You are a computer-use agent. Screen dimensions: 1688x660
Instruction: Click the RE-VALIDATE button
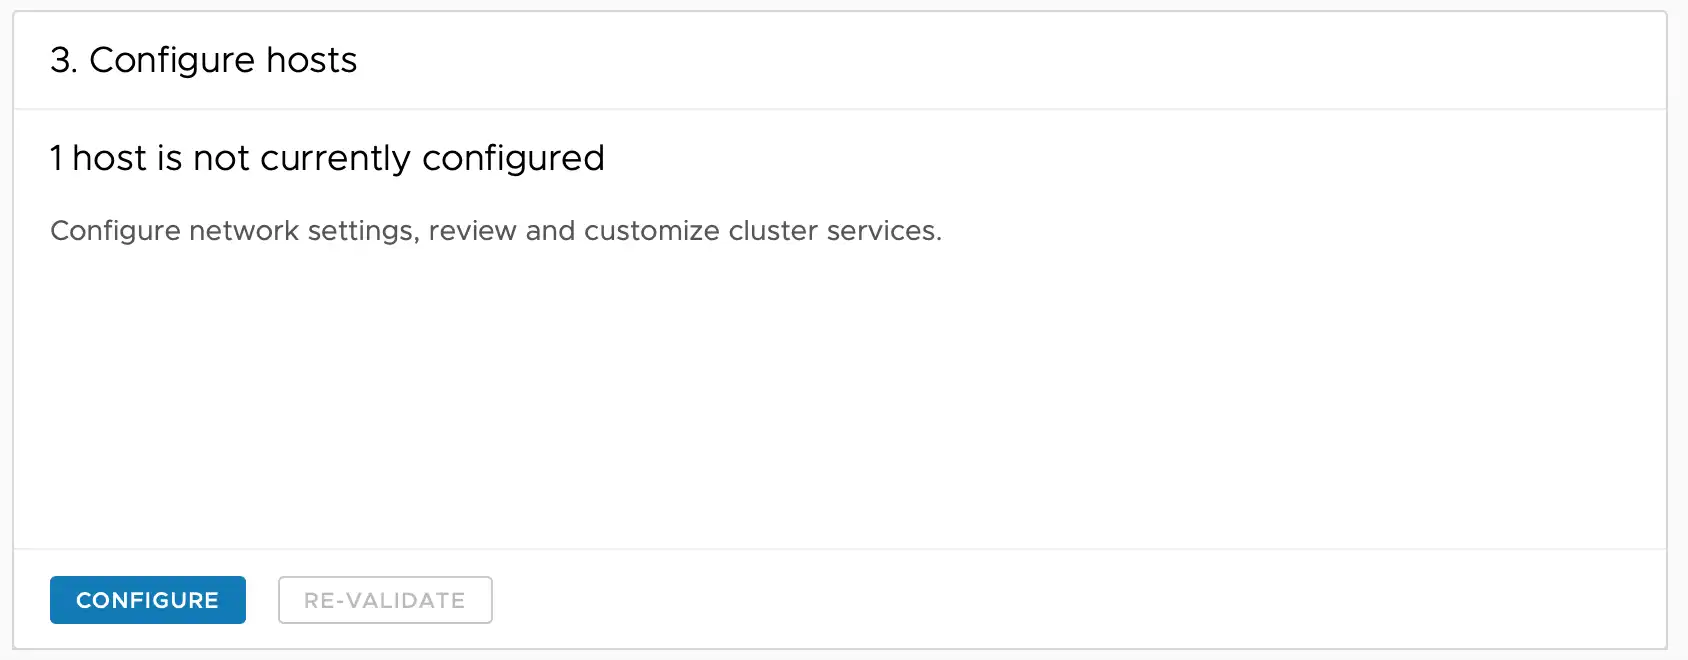385,600
